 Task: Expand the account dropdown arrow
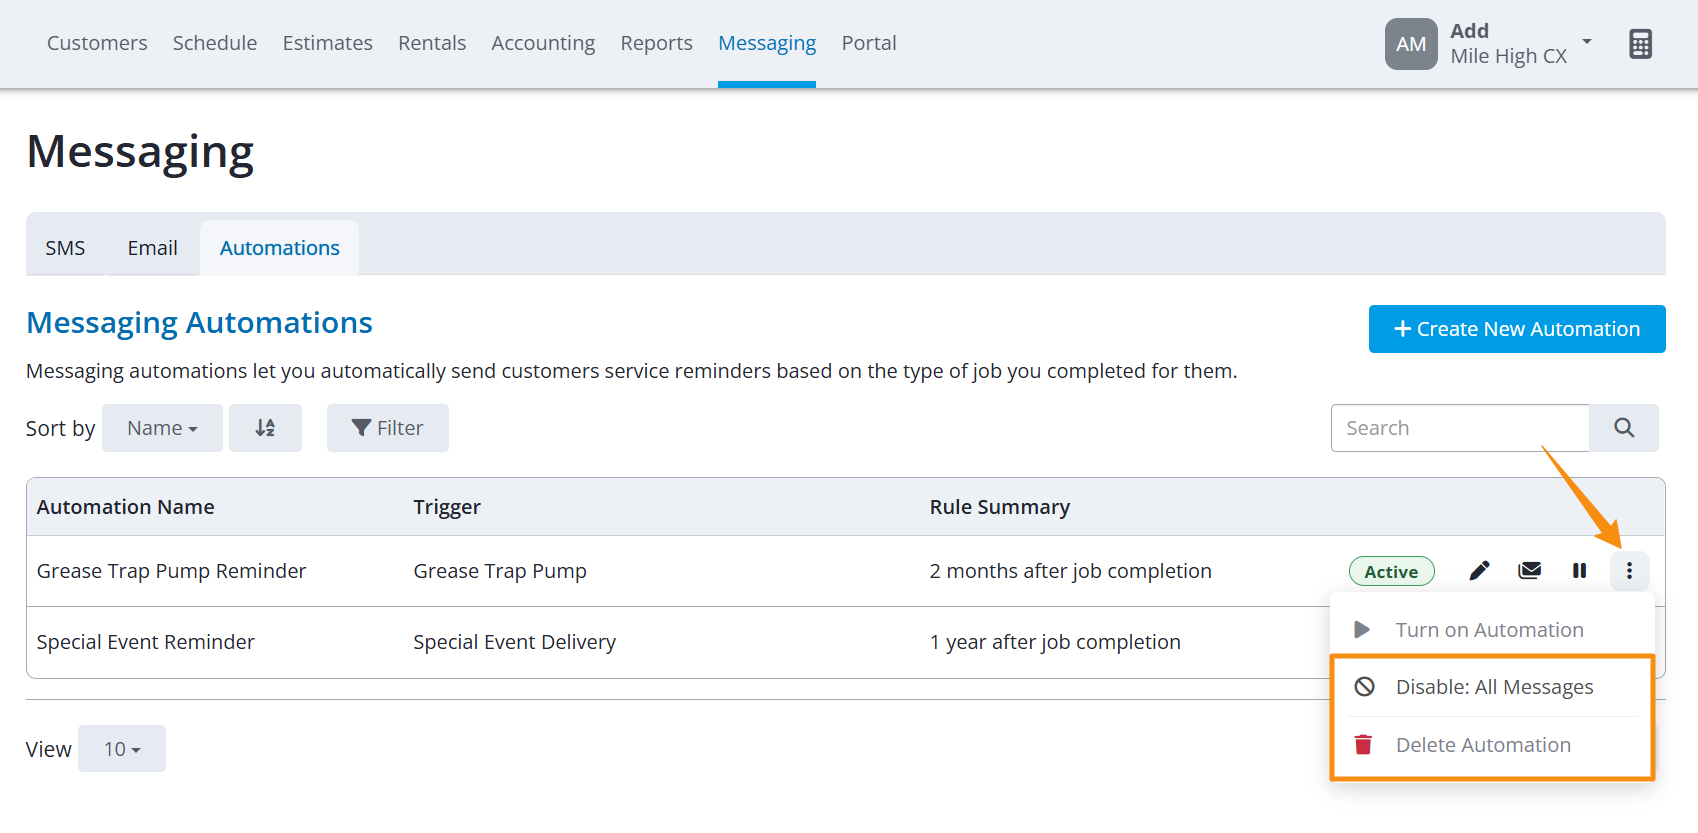click(x=1587, y=42)
